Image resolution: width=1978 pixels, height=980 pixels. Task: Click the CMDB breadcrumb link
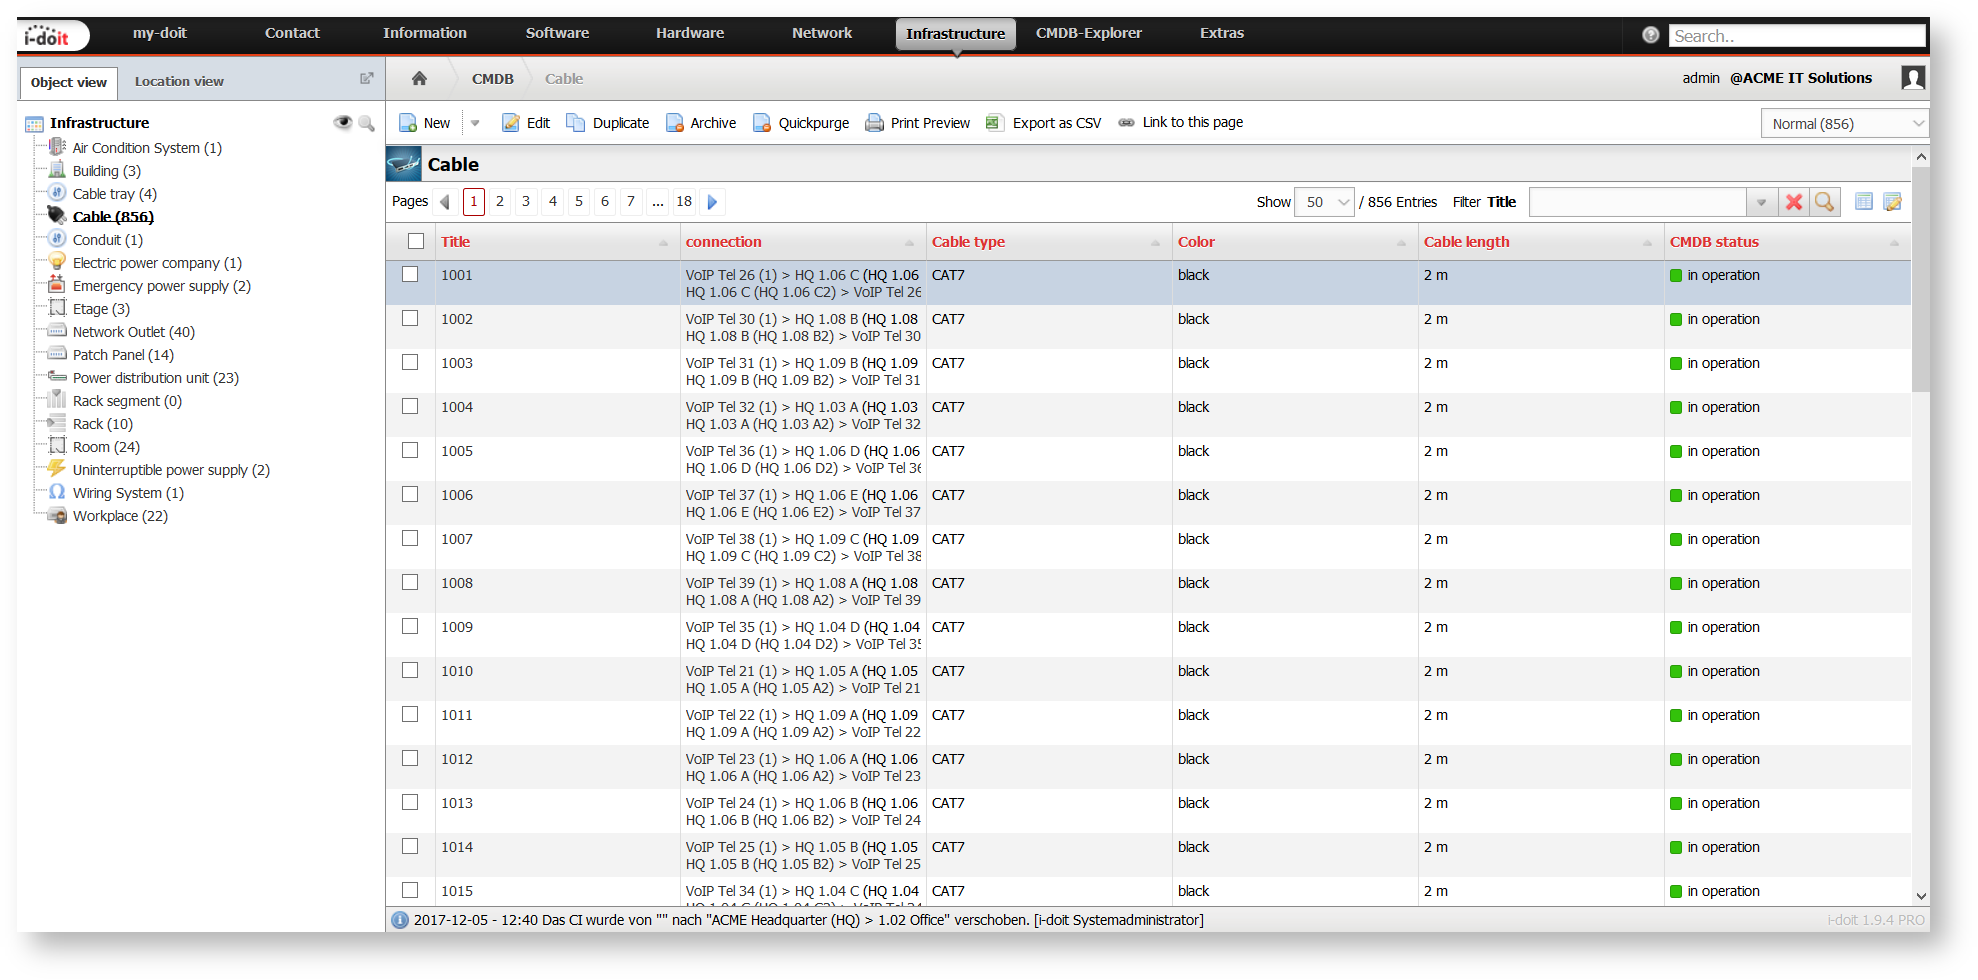tap(493, 78)
